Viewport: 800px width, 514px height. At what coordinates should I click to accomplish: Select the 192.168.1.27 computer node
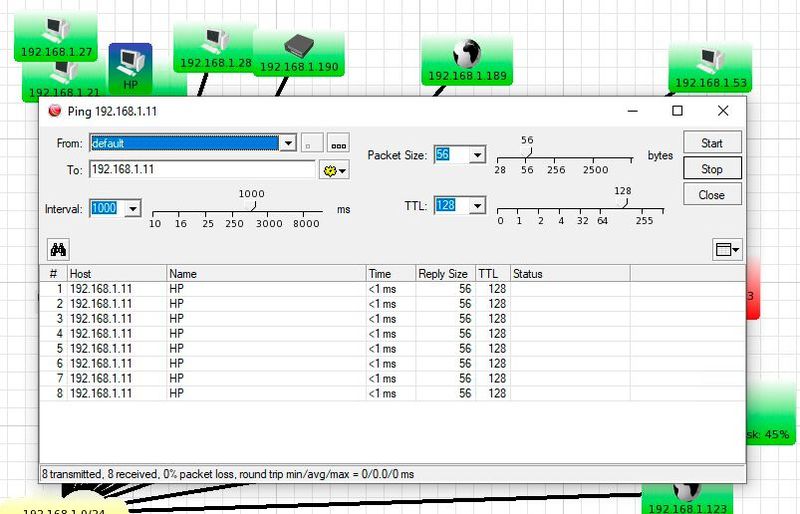click(56, 37)
